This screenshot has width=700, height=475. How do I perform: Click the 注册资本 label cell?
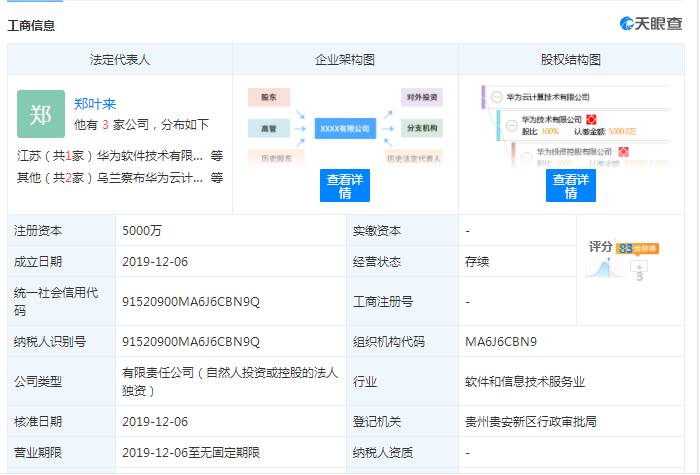pyautogui.click(x=62, y=230)
